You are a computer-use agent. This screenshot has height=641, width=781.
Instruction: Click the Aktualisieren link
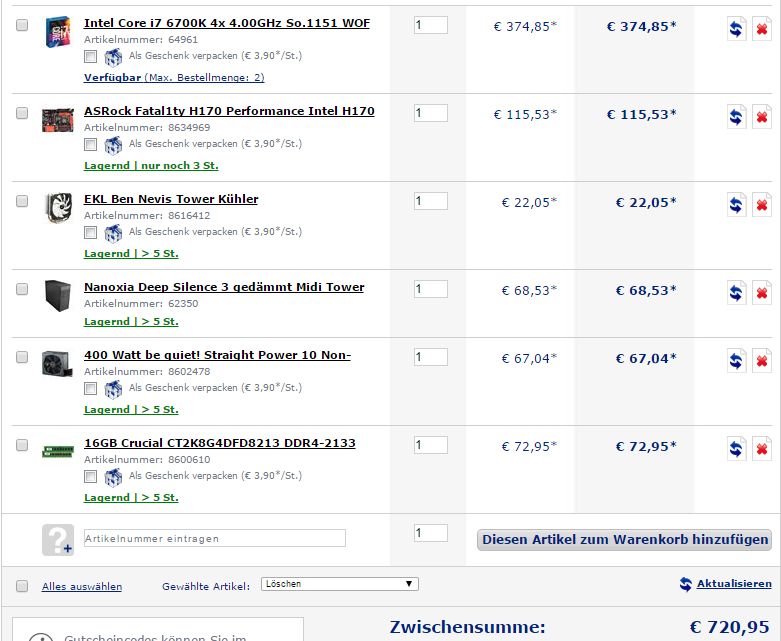coord(734,584)
